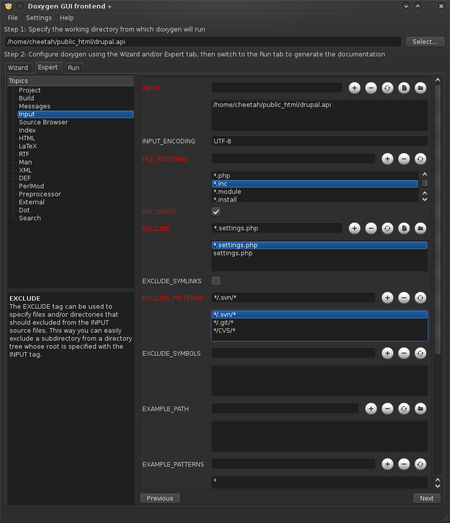Screen dimensions: 450x523
Task: Click the INPUT_ENCODING UTF-8 field
Action: pos(320,141)
